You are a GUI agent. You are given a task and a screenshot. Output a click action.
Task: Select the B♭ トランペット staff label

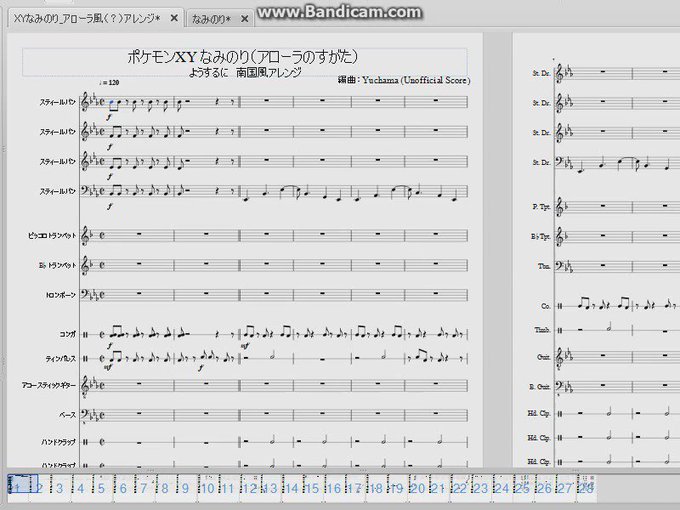tap(57, 265)
